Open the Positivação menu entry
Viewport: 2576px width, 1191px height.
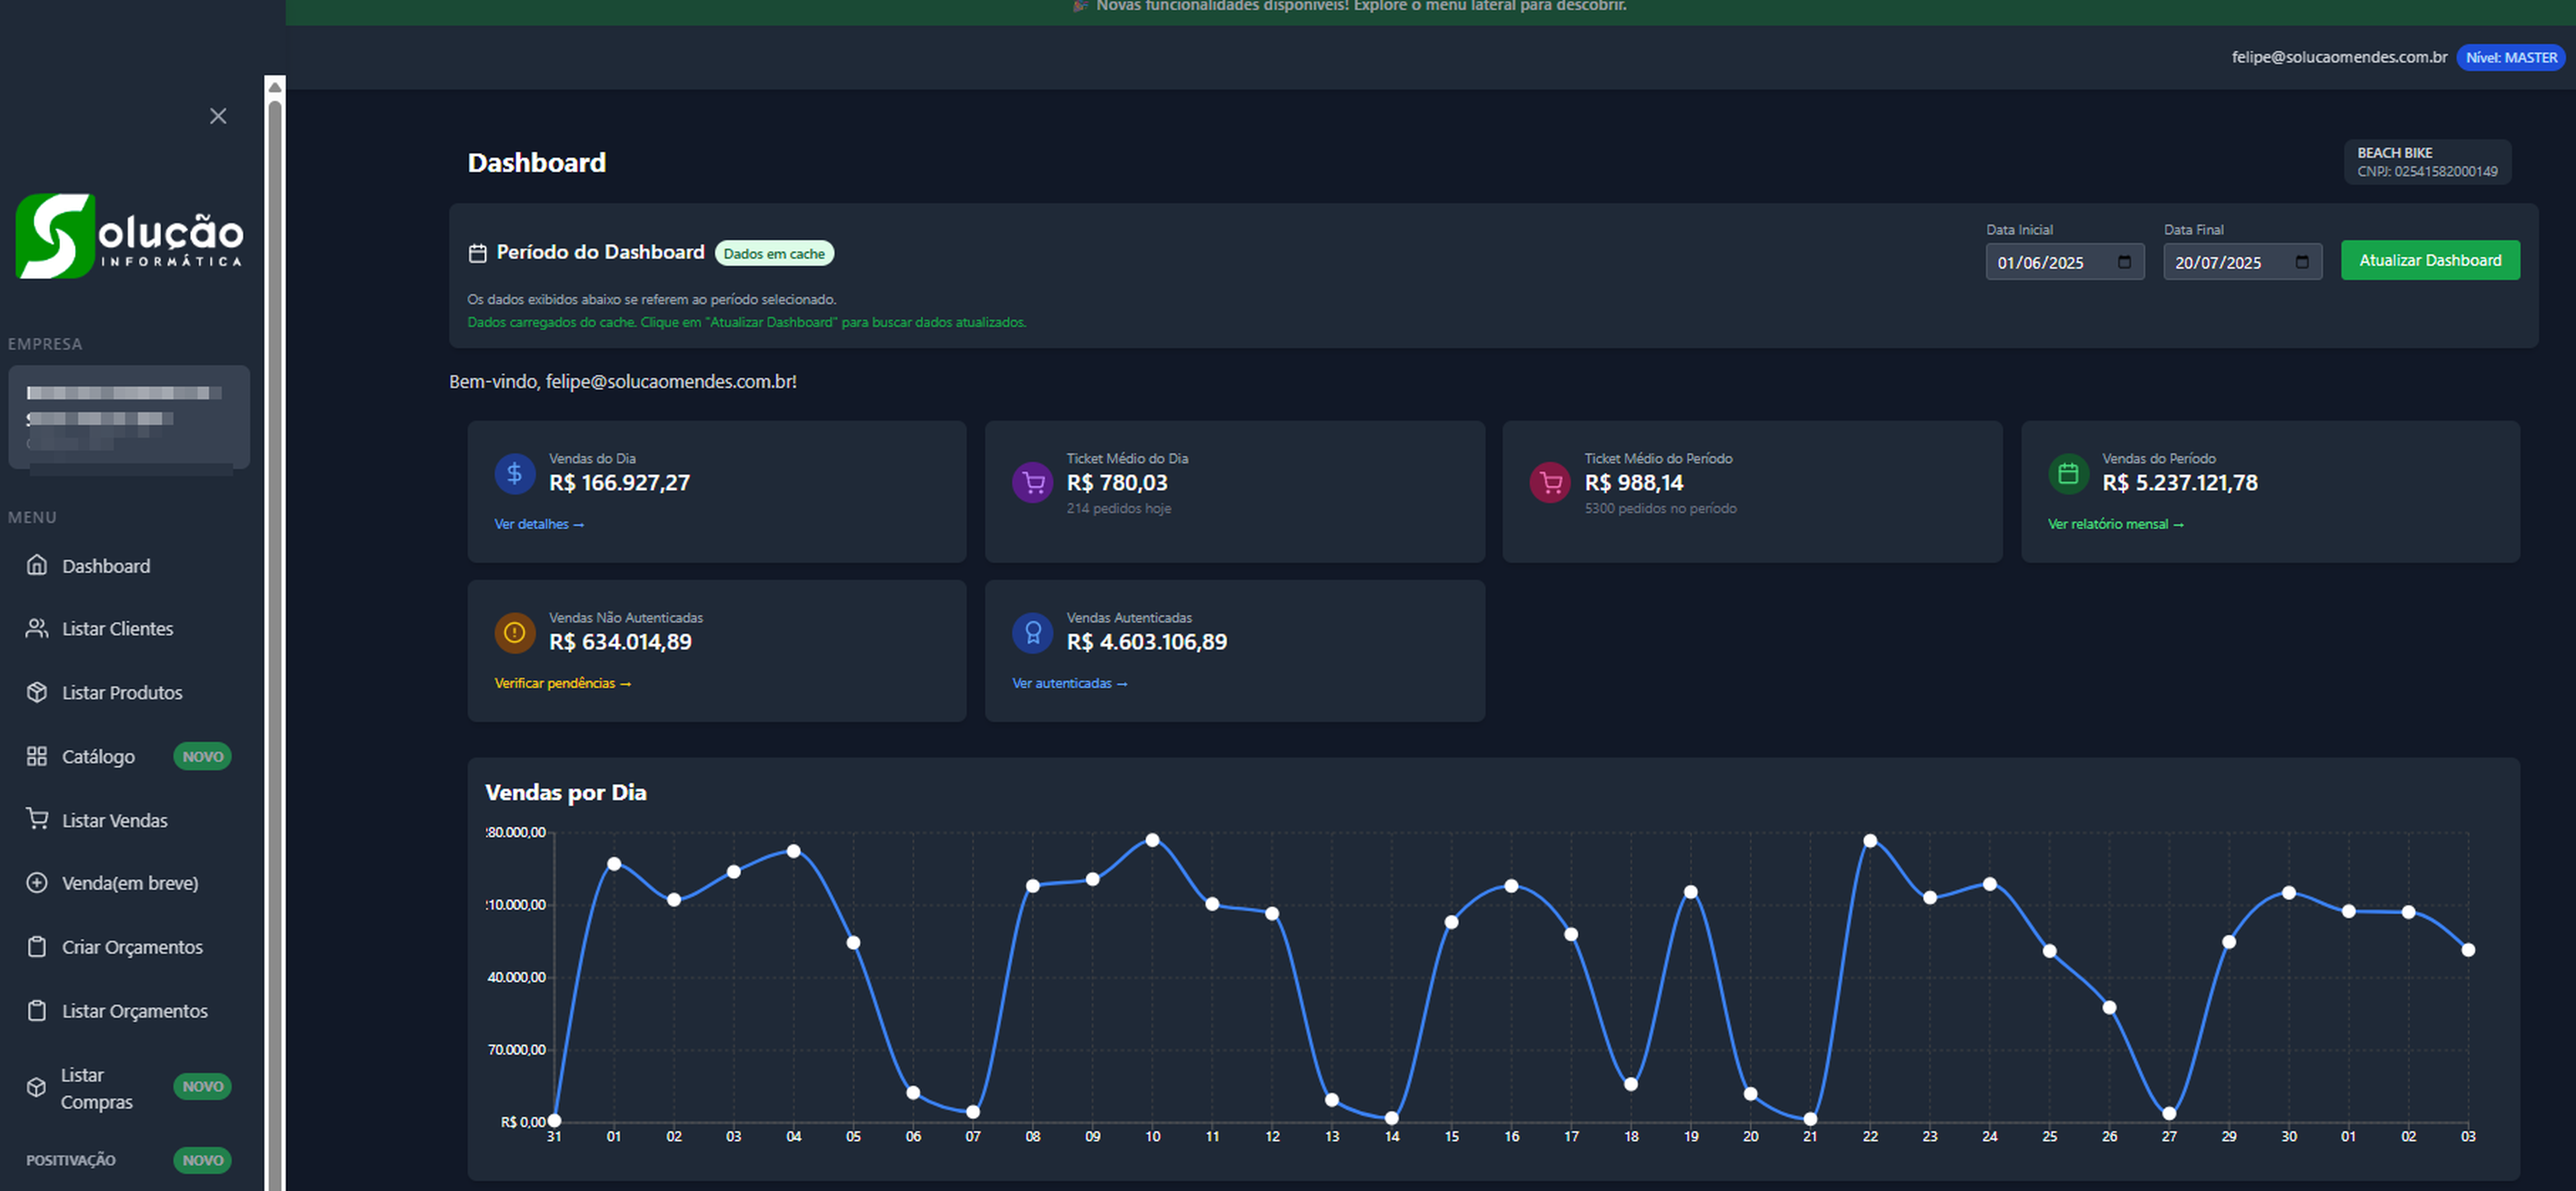[x=70, y=1160]
